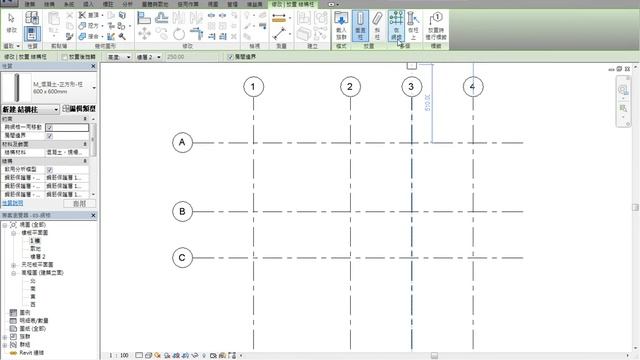Viewport: 640px width, 360px height.
Task: Open the 結構 ribbon tab
Action: point(49,4)
